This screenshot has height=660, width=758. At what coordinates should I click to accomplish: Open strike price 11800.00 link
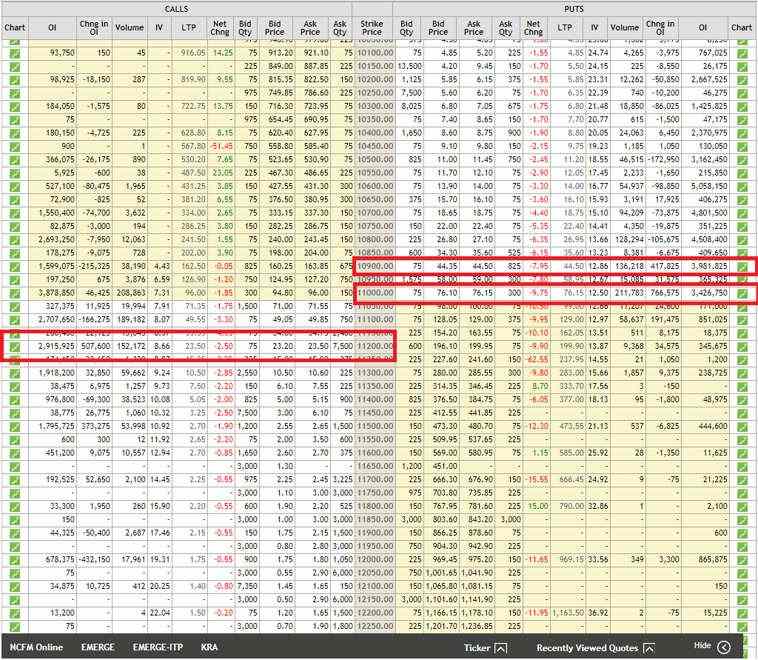pyautogui.click(x=375, y=506)
